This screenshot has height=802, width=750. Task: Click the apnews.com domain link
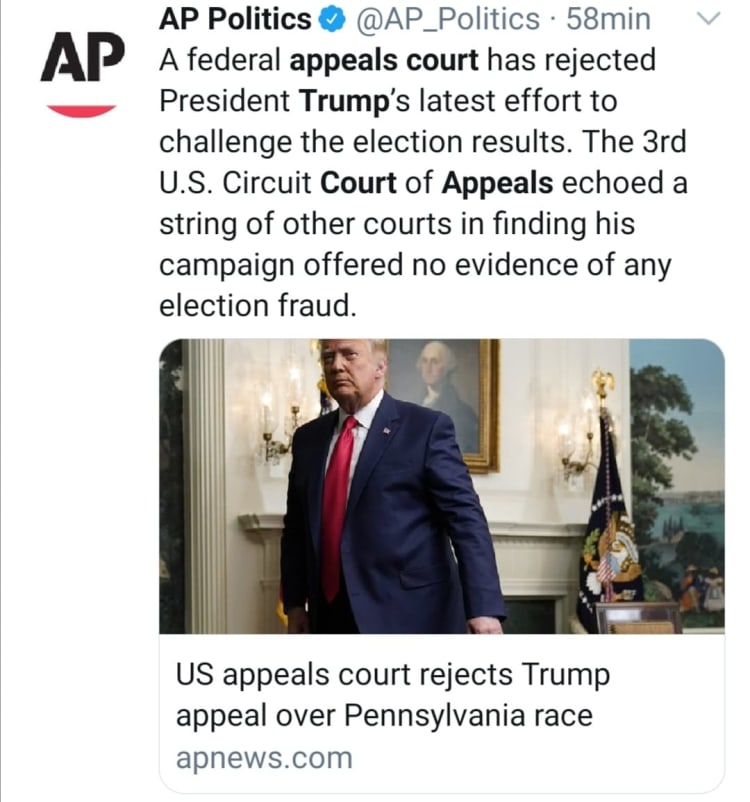click(264, 757)
